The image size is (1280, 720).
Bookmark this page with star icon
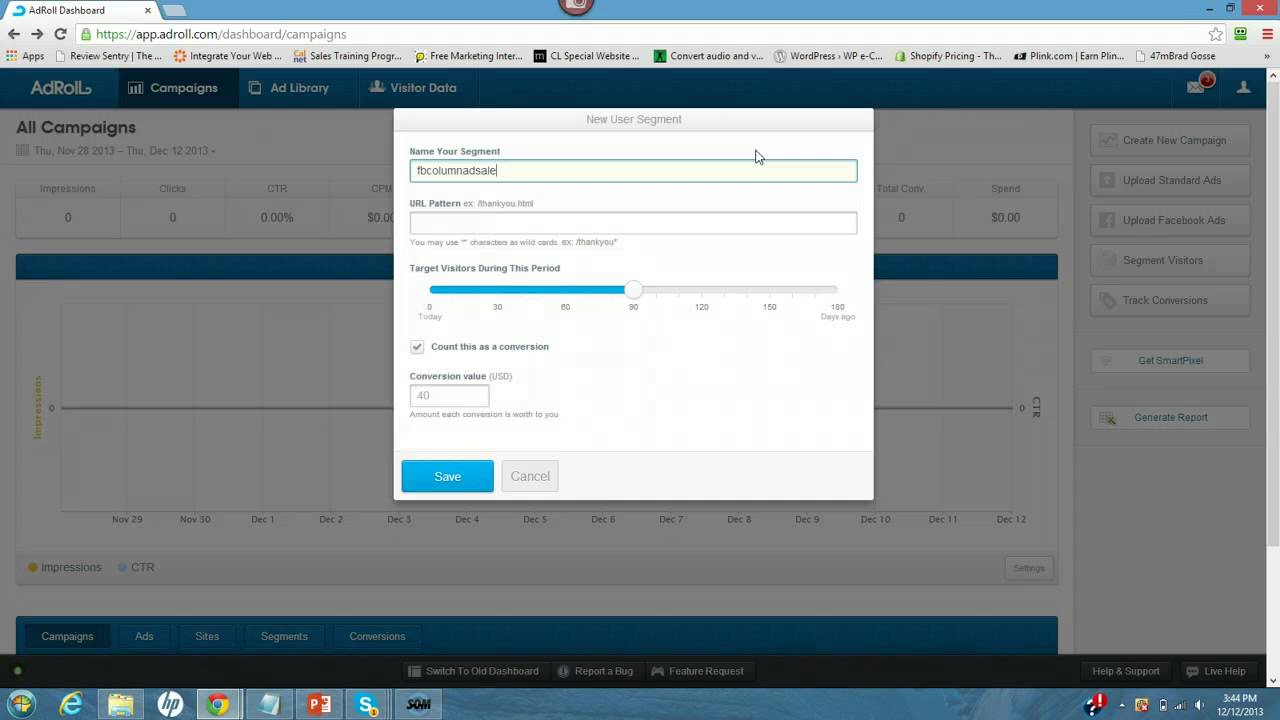(x=1215, y=34)
